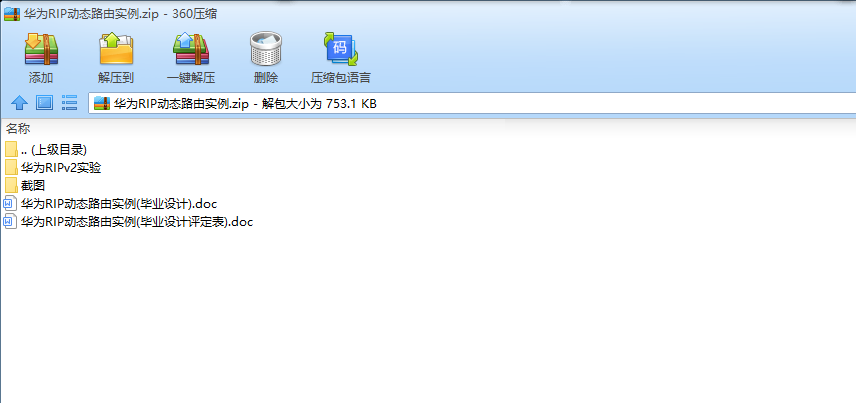This screenshot has height=403, width=856.
Task: Go up one level with the blue arrow
Action: click(x=19, y=103)
